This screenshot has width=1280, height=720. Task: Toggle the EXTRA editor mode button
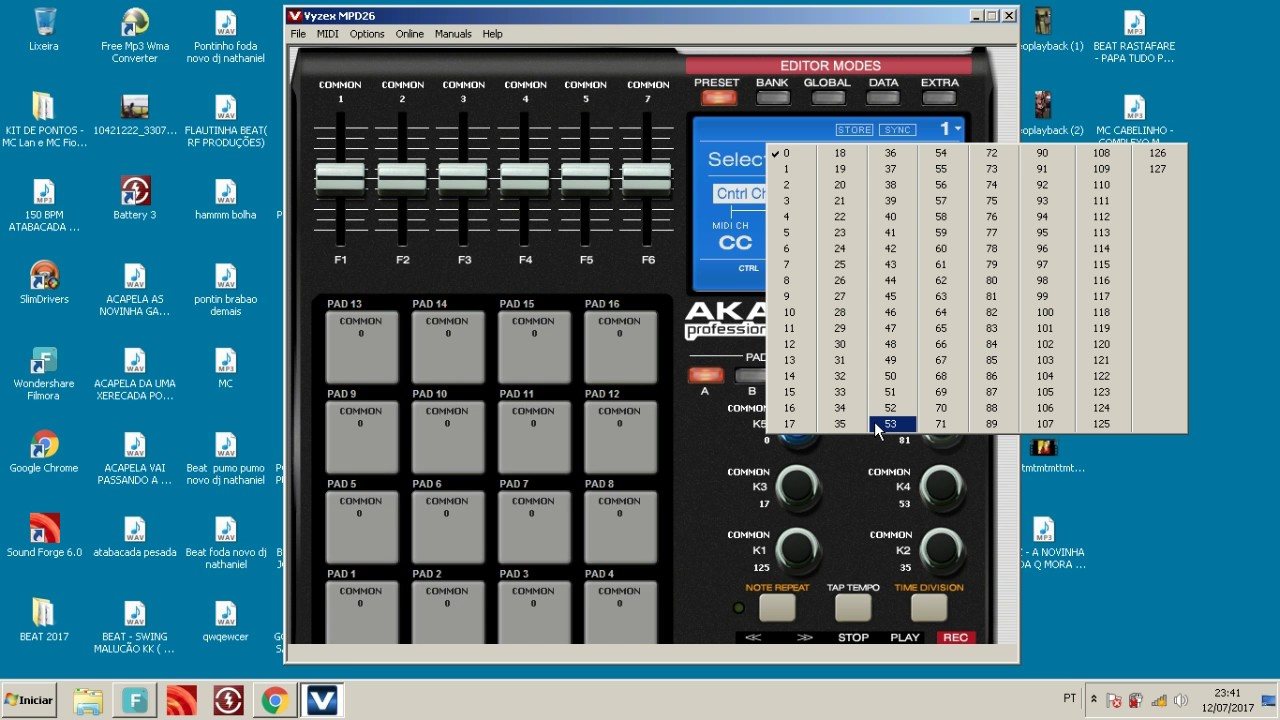[x=939, y=98]
